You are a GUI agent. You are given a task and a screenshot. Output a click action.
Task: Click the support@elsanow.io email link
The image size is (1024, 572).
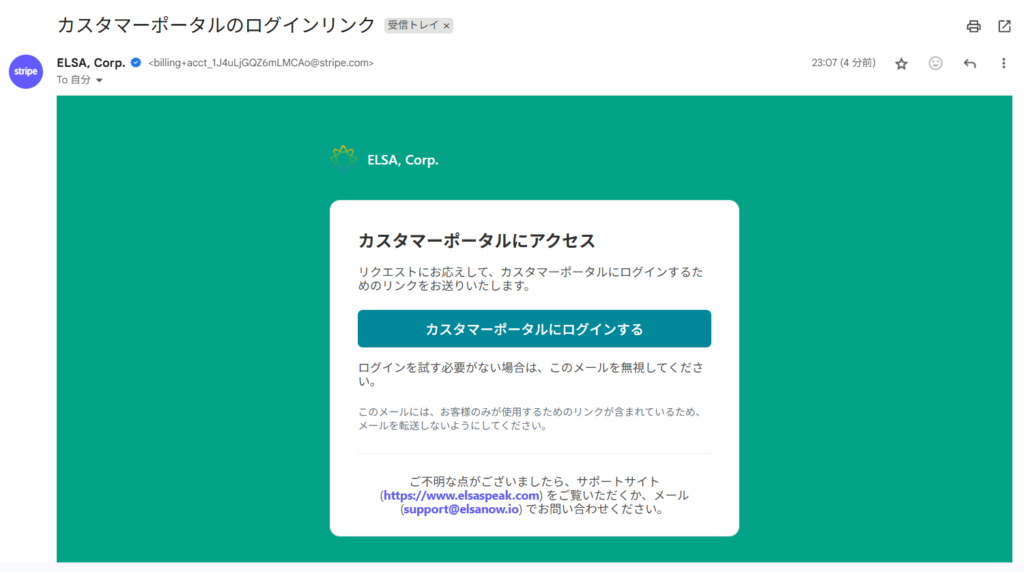pos(460,509)
